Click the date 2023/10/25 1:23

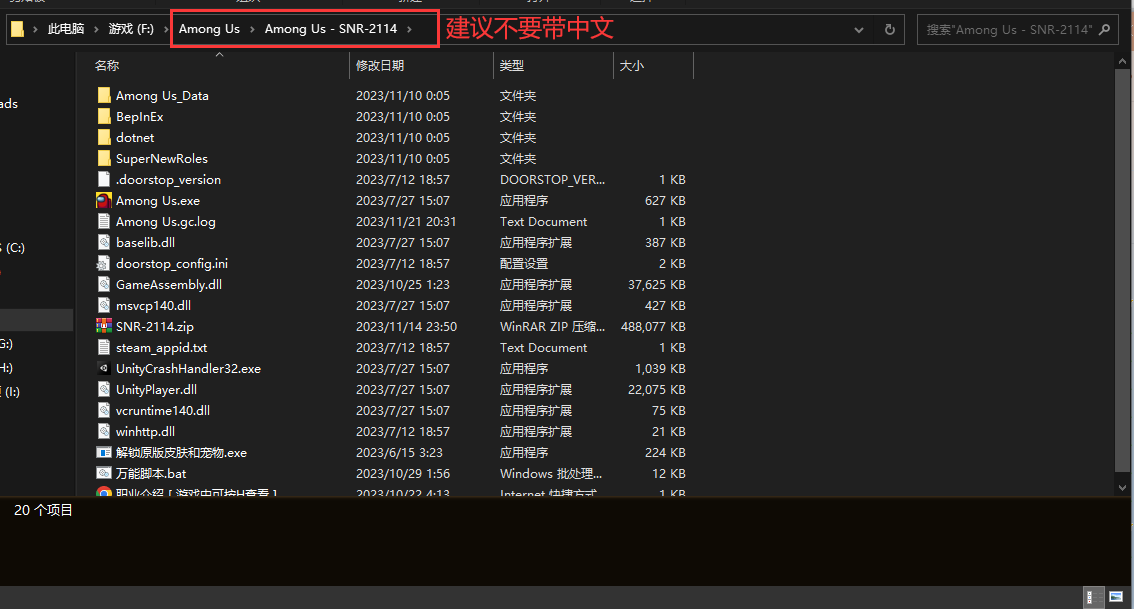(402, 284)
